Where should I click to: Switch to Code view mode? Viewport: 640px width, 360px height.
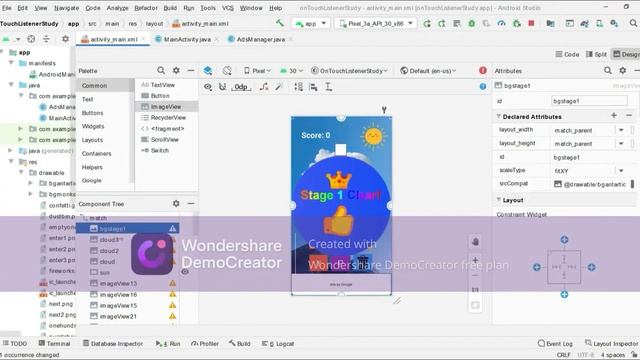click(x=567, y=54)
